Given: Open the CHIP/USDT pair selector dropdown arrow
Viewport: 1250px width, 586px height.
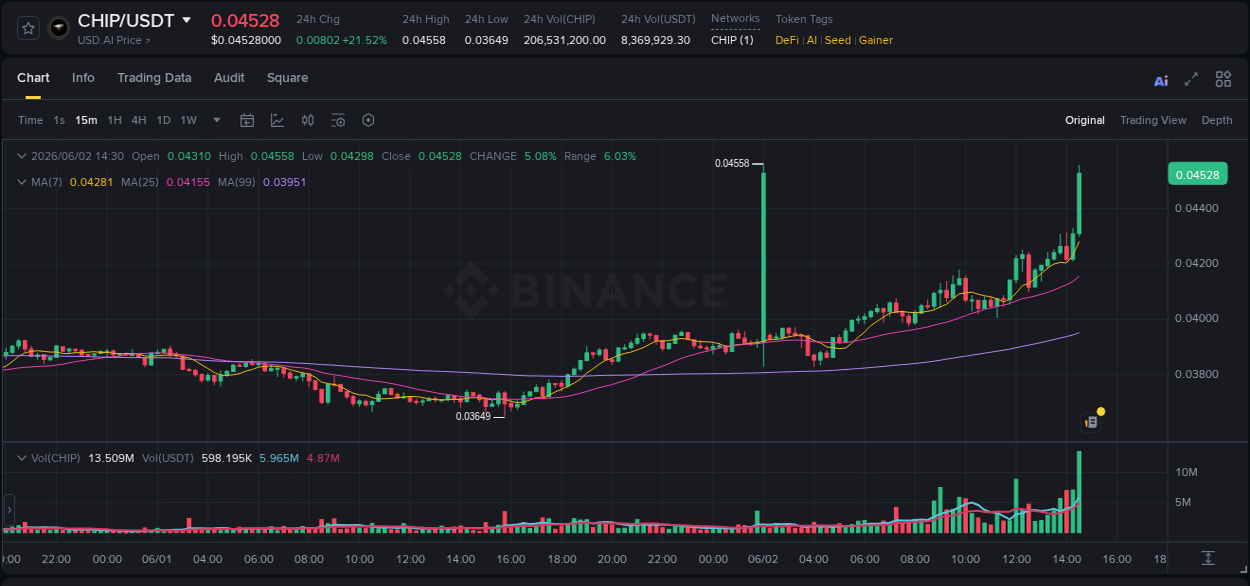Looking at the screenshot, I should pos(186,20).
